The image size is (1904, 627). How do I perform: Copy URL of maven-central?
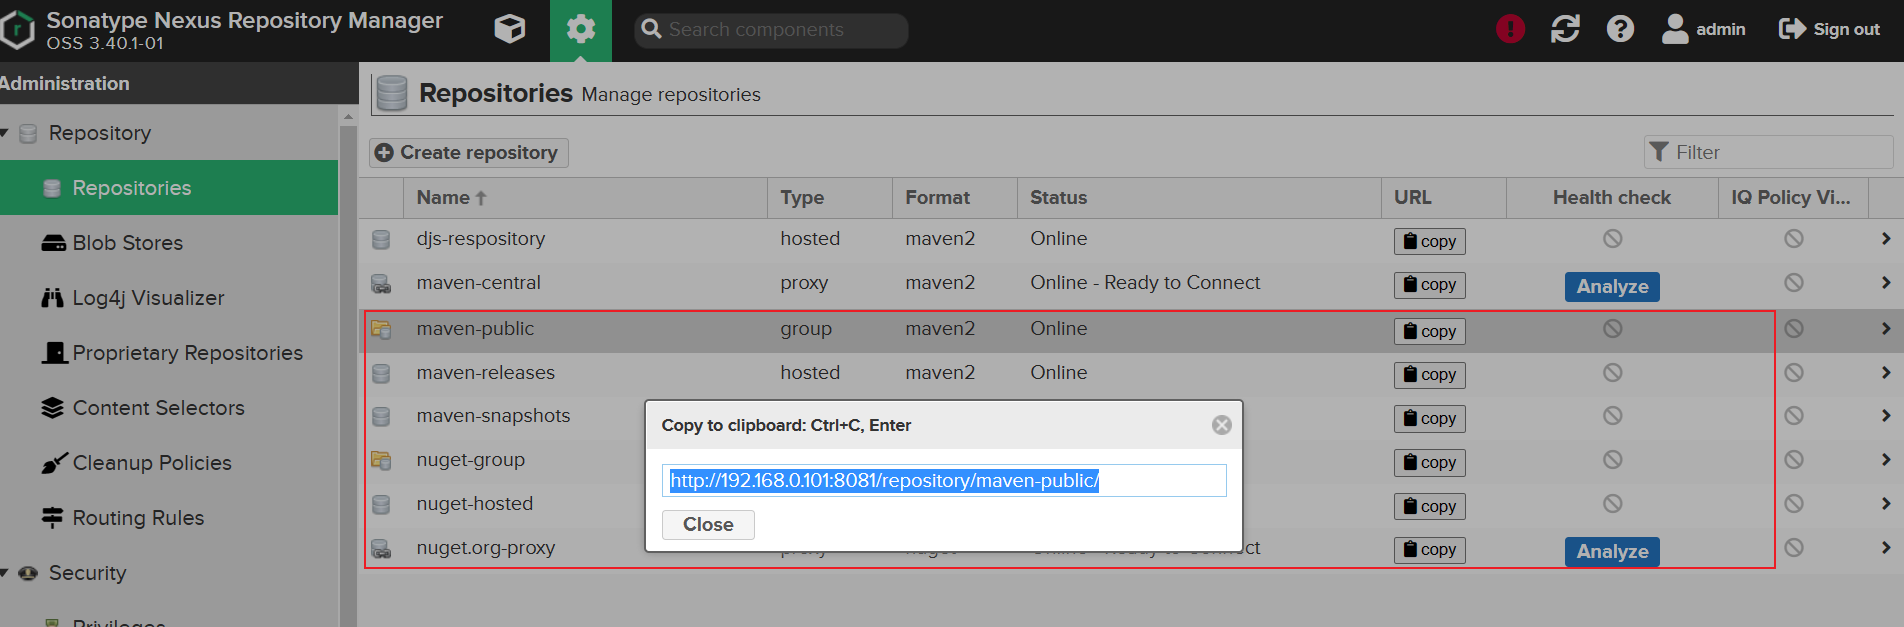click(1430, 285)
